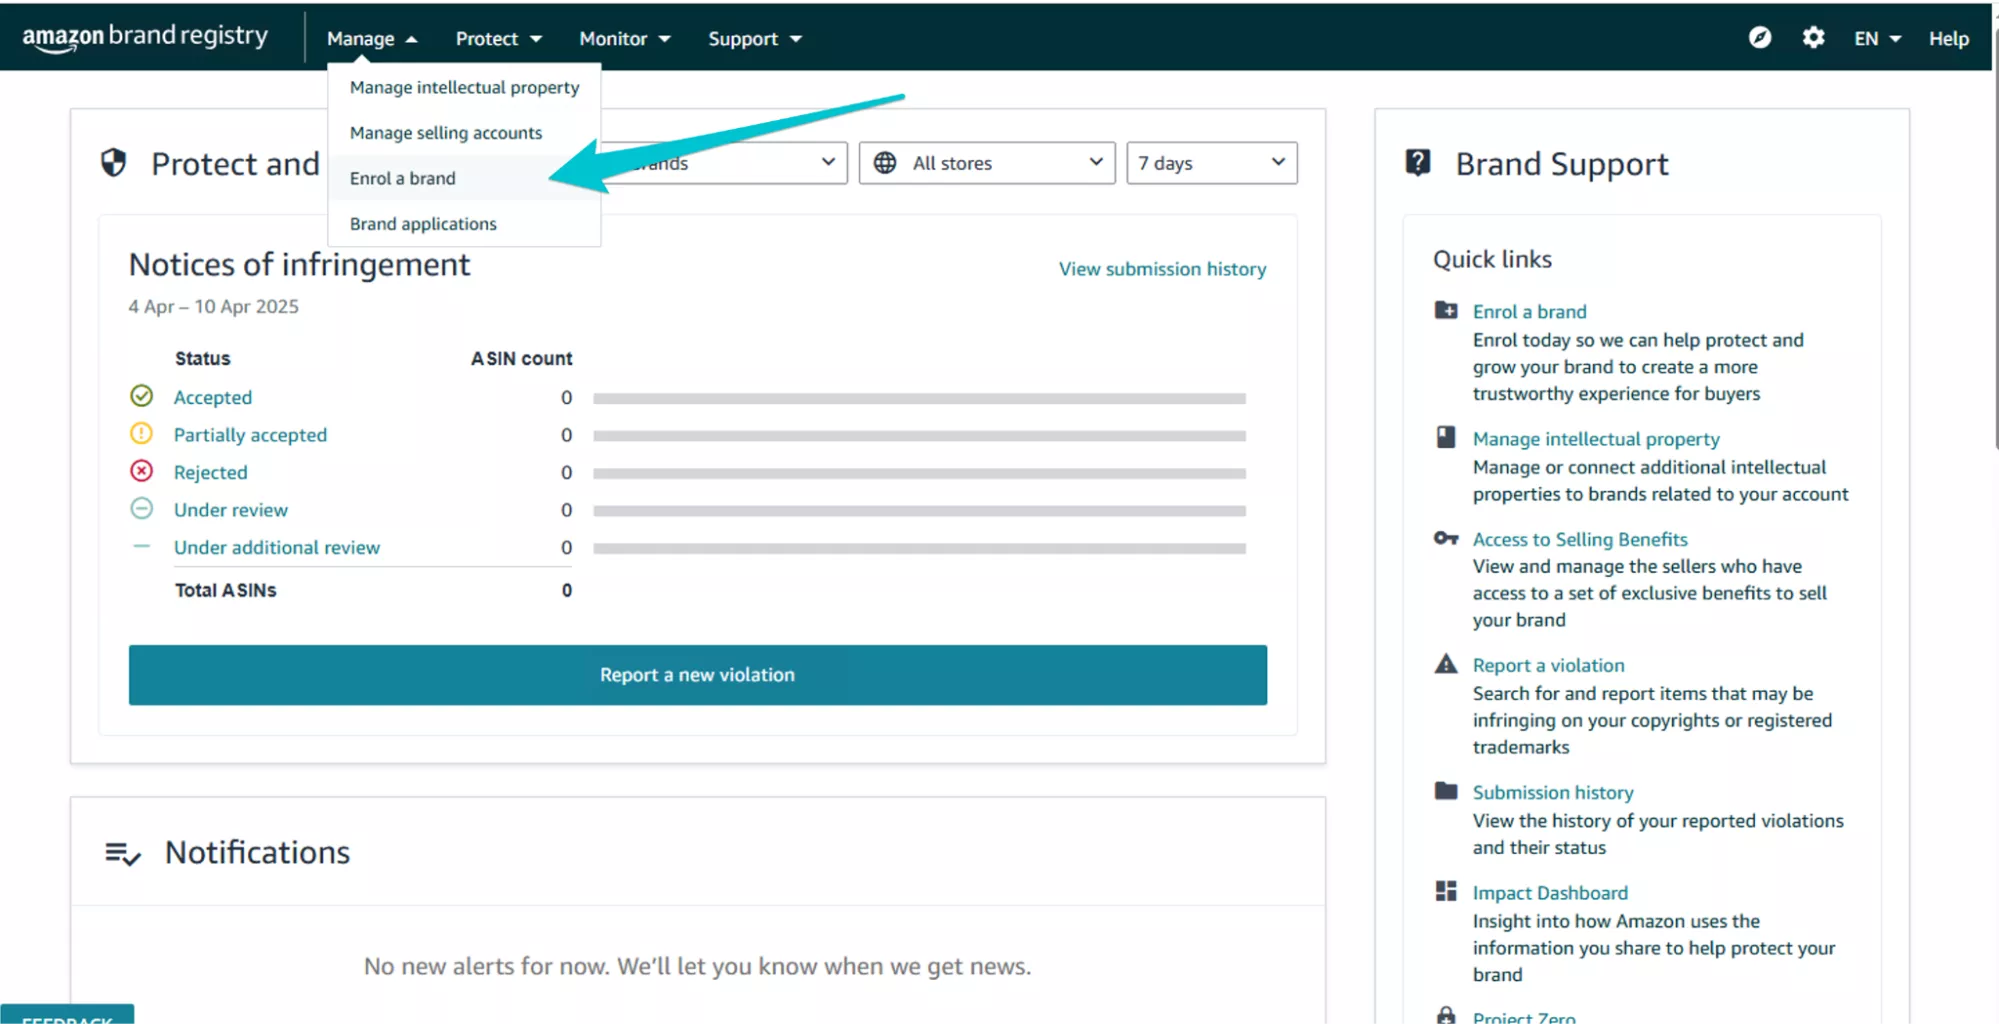Screen dimensions: 1999x1024
Task: Open the settings gear icon
Action: pos(1813,38)
